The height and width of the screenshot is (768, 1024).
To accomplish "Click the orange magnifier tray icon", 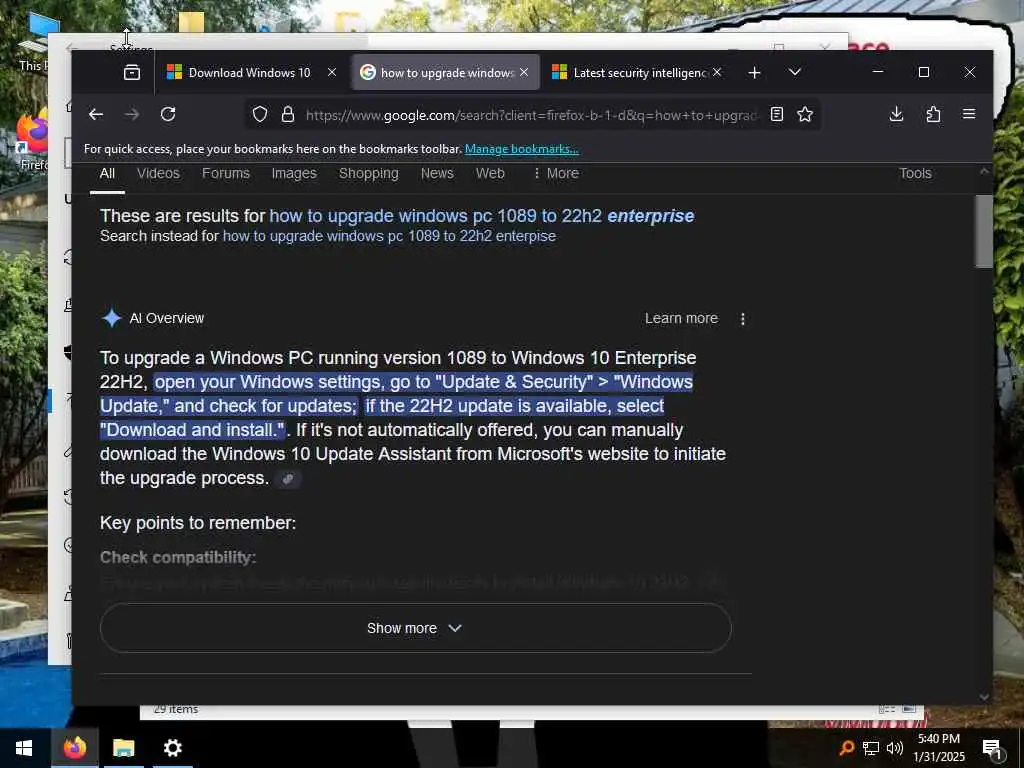I will point(846,748).
